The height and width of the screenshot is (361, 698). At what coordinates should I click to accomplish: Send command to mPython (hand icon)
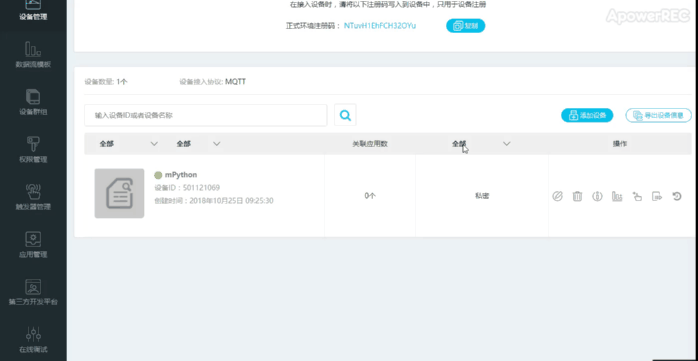pyautogui.click(x=637, y=196)
